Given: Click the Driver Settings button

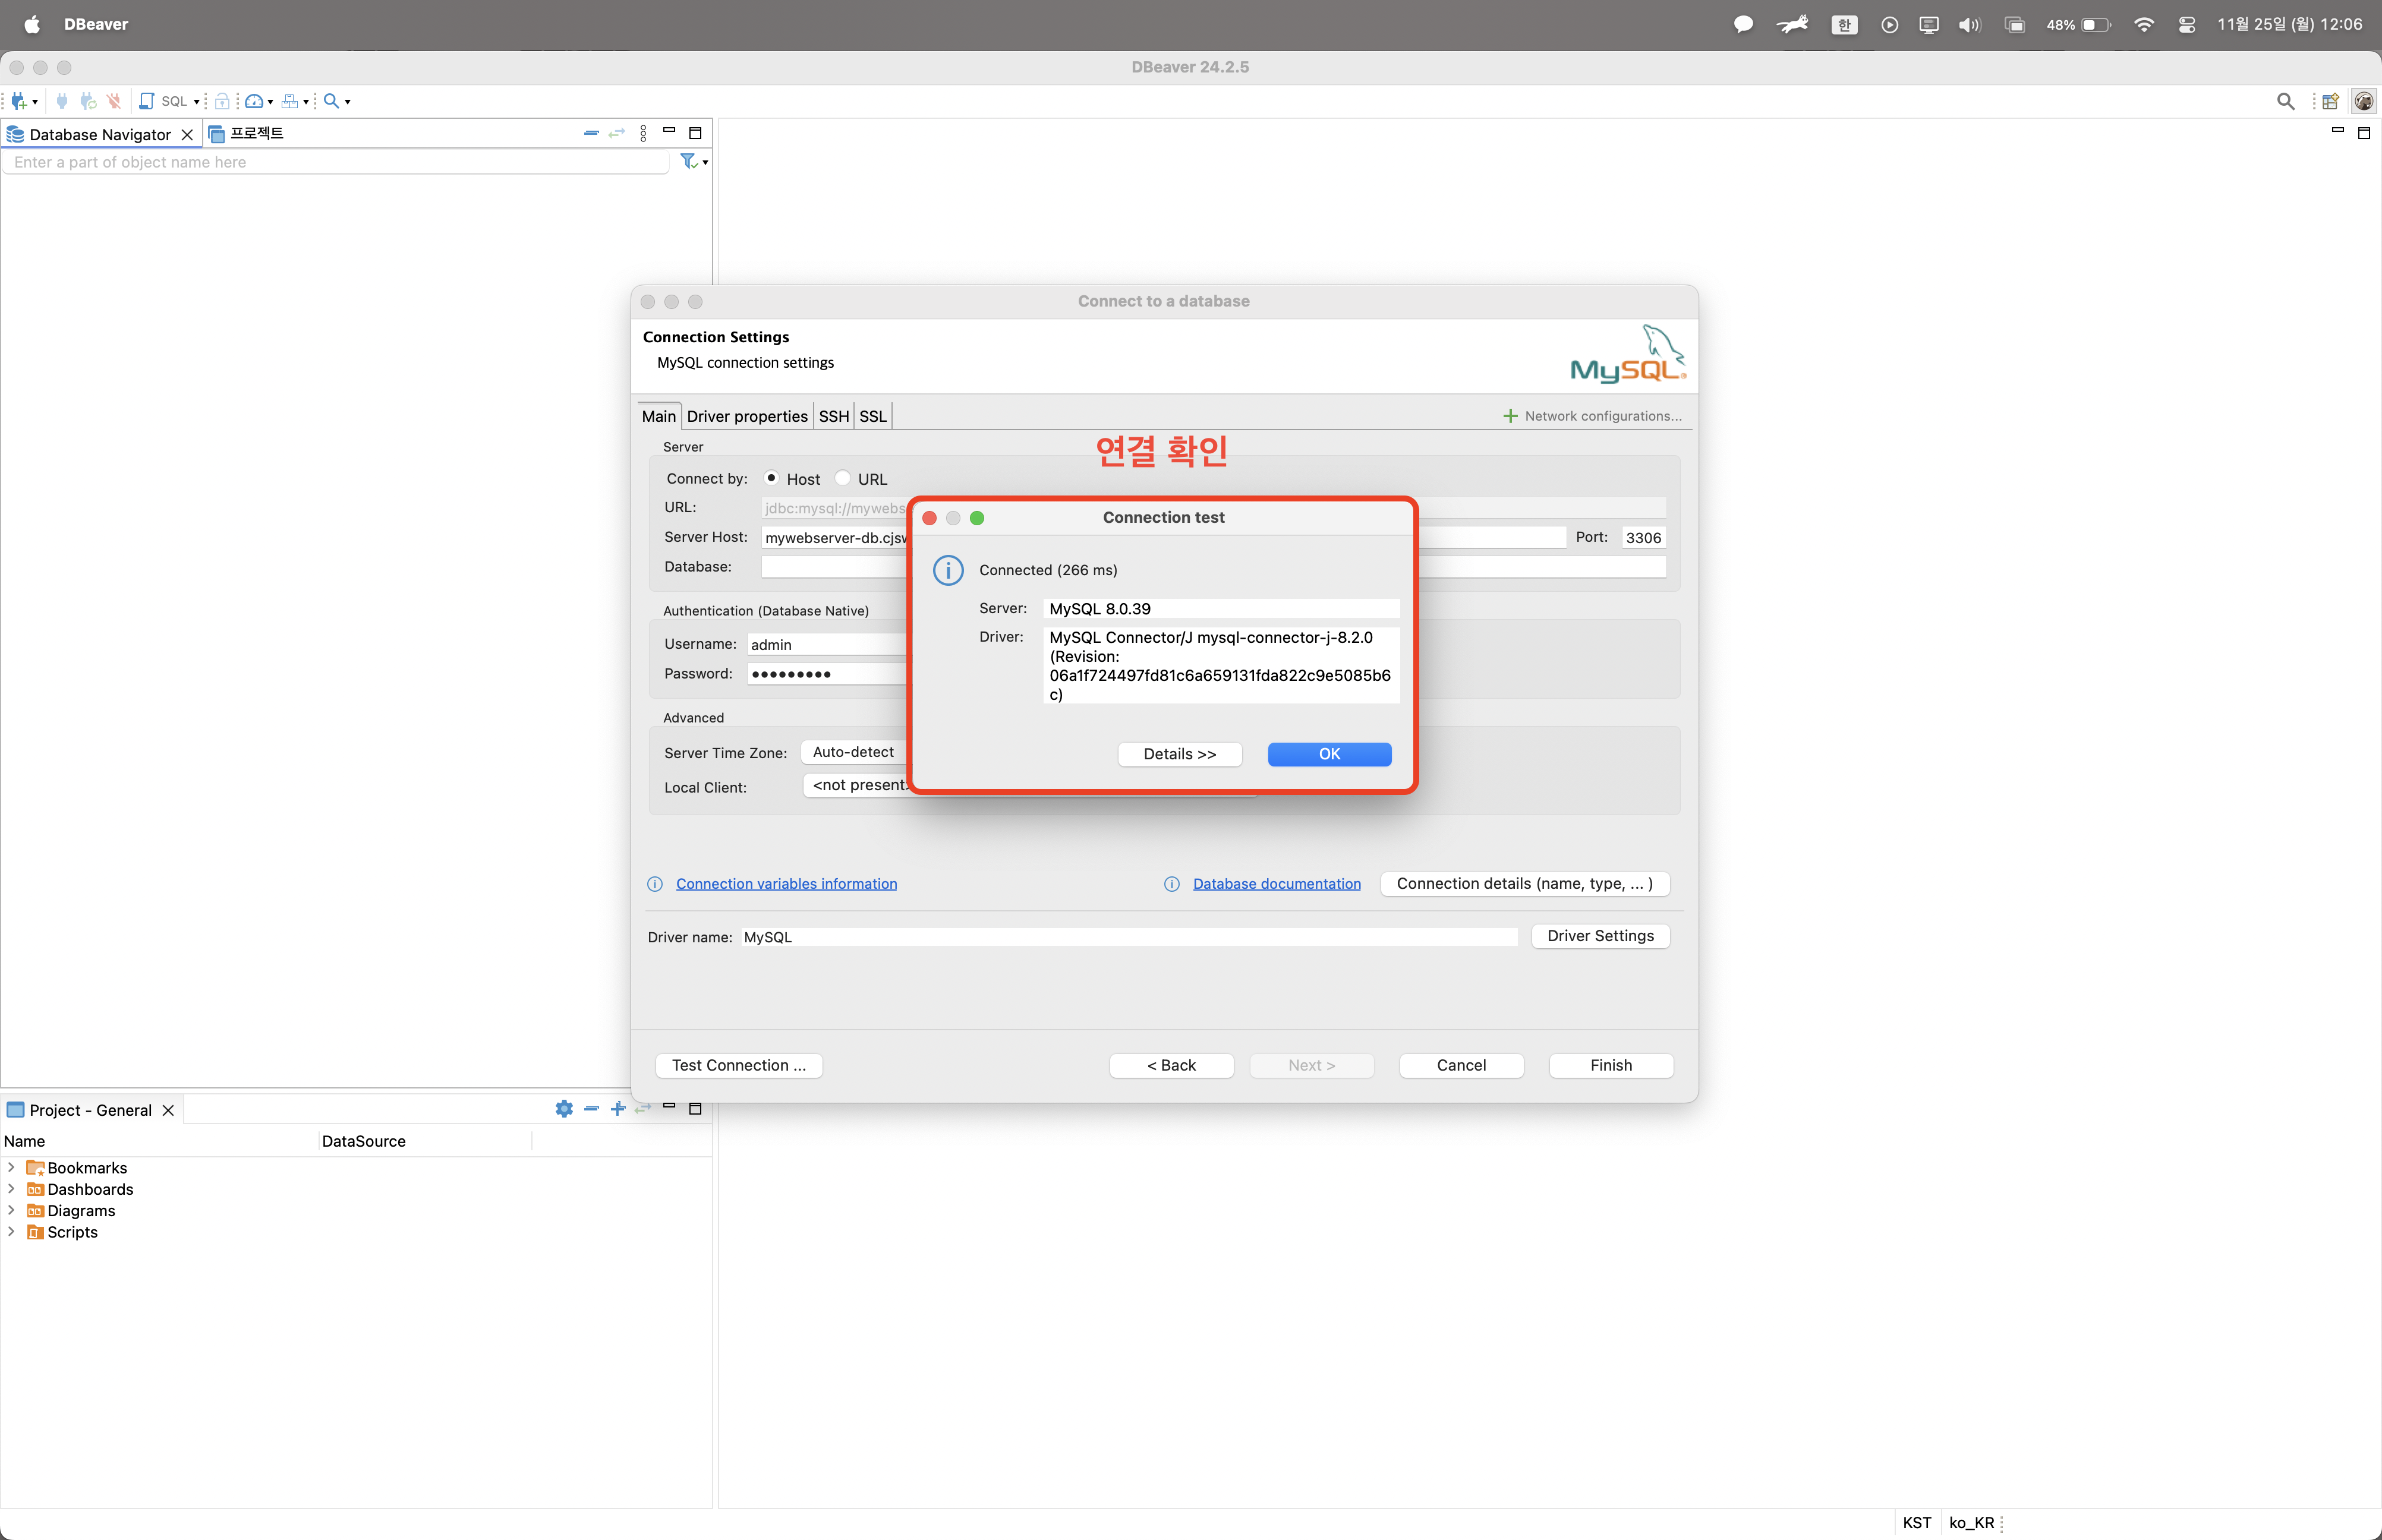Looking at the screenshot, I should [1600, 936].
